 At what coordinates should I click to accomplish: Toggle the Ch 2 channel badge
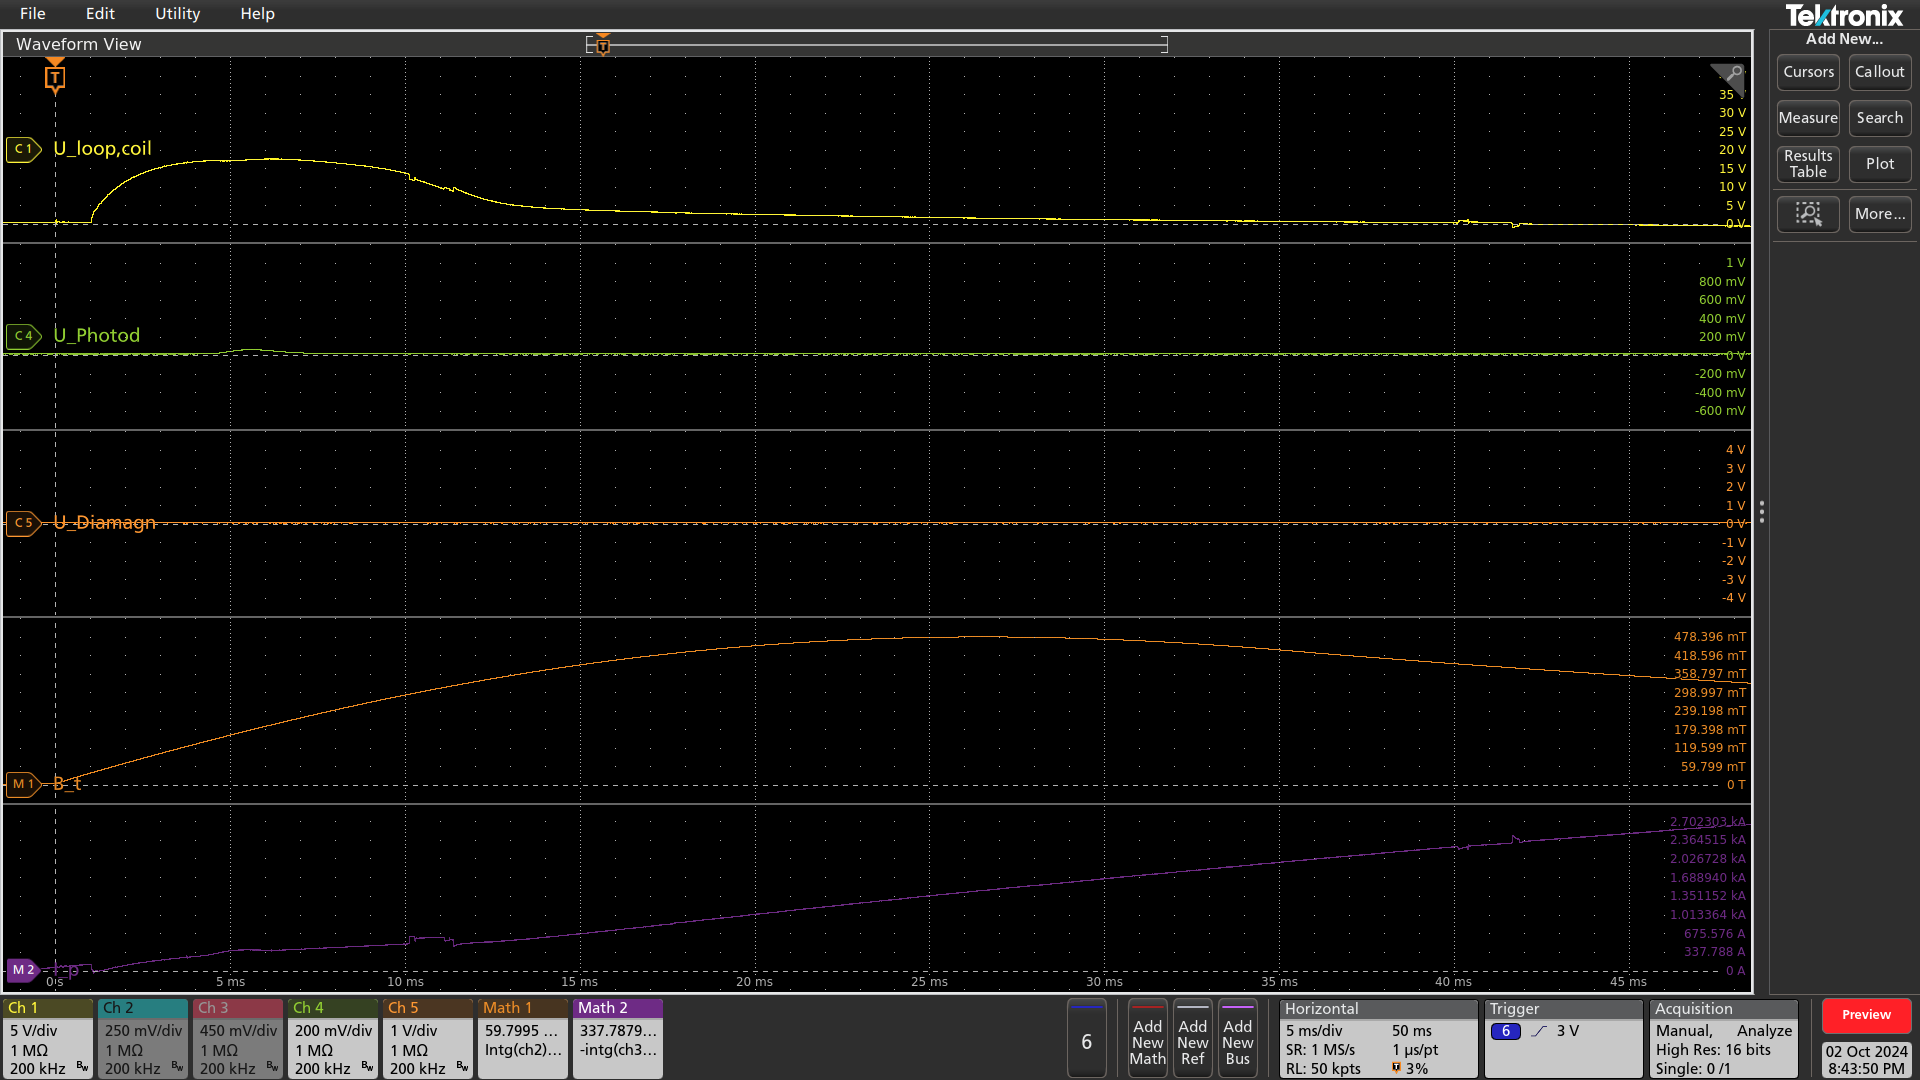pyautogui.click(x=143, y=1038)
